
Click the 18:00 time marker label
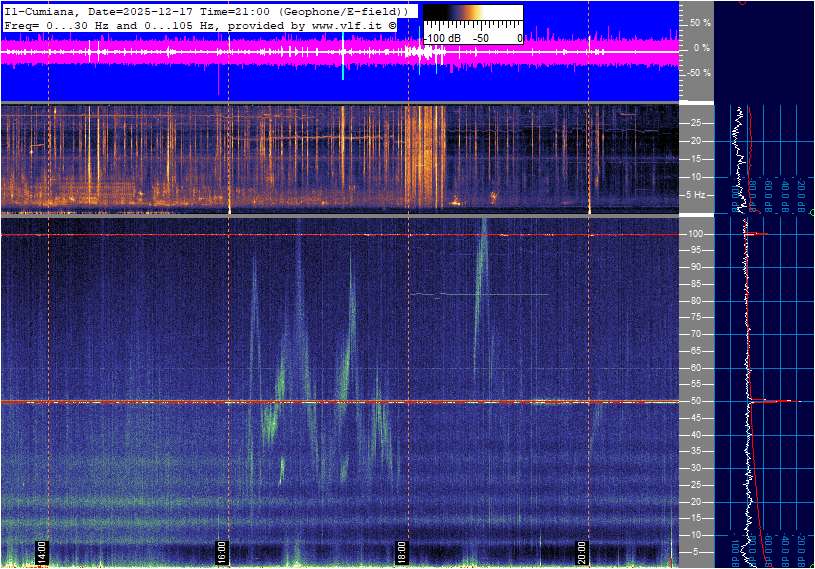402,552
